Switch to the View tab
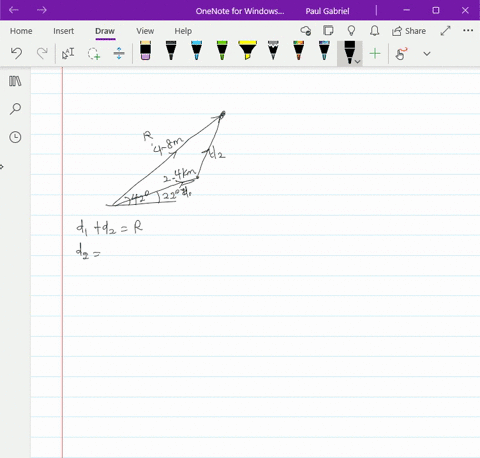This screenshot has width=480, height=458. click(145, 31)
